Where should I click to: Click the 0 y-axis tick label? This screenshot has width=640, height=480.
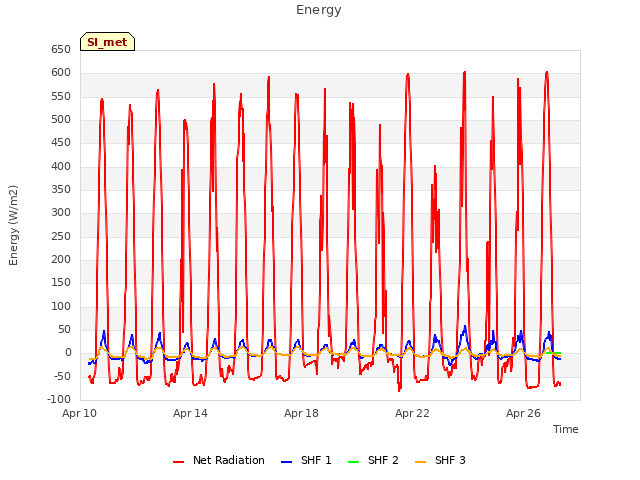(x=68, y=353)
